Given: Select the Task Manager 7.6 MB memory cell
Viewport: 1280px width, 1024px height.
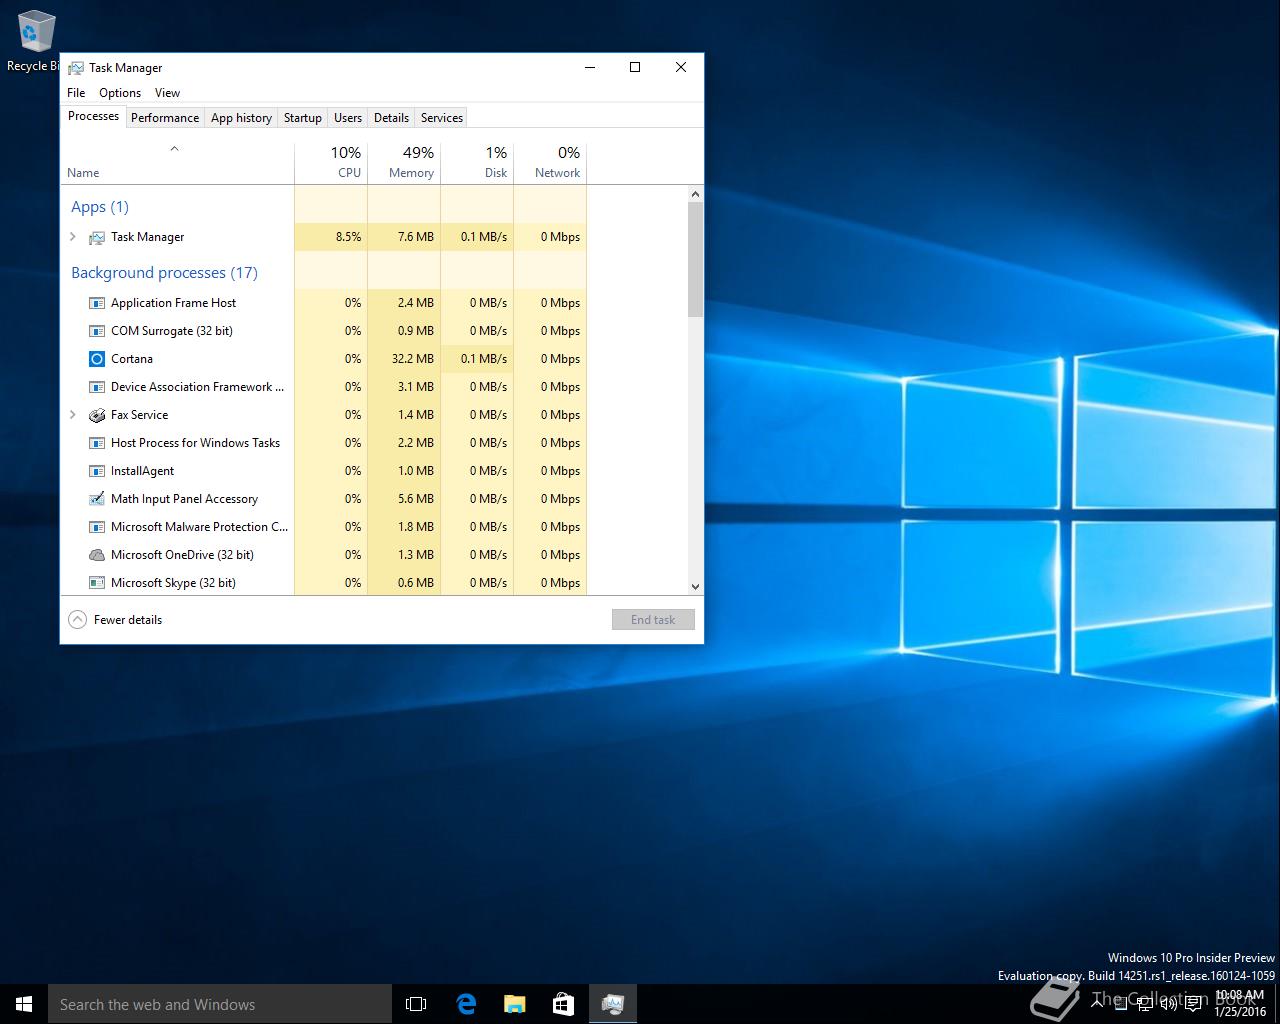Looking at the screenshot, I should coord(404,237).
